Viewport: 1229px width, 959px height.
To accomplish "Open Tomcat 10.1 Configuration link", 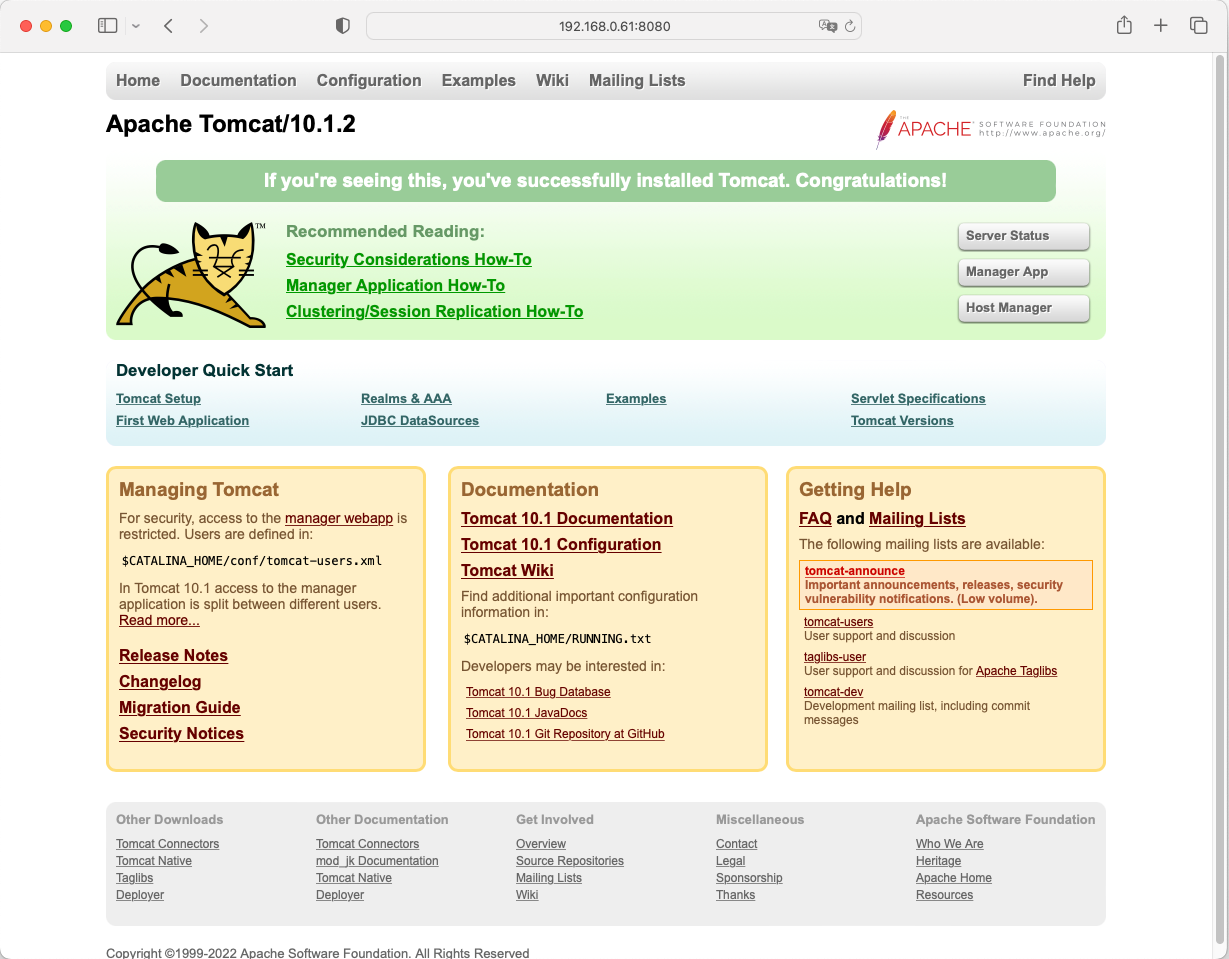I will tap(561, 544).
